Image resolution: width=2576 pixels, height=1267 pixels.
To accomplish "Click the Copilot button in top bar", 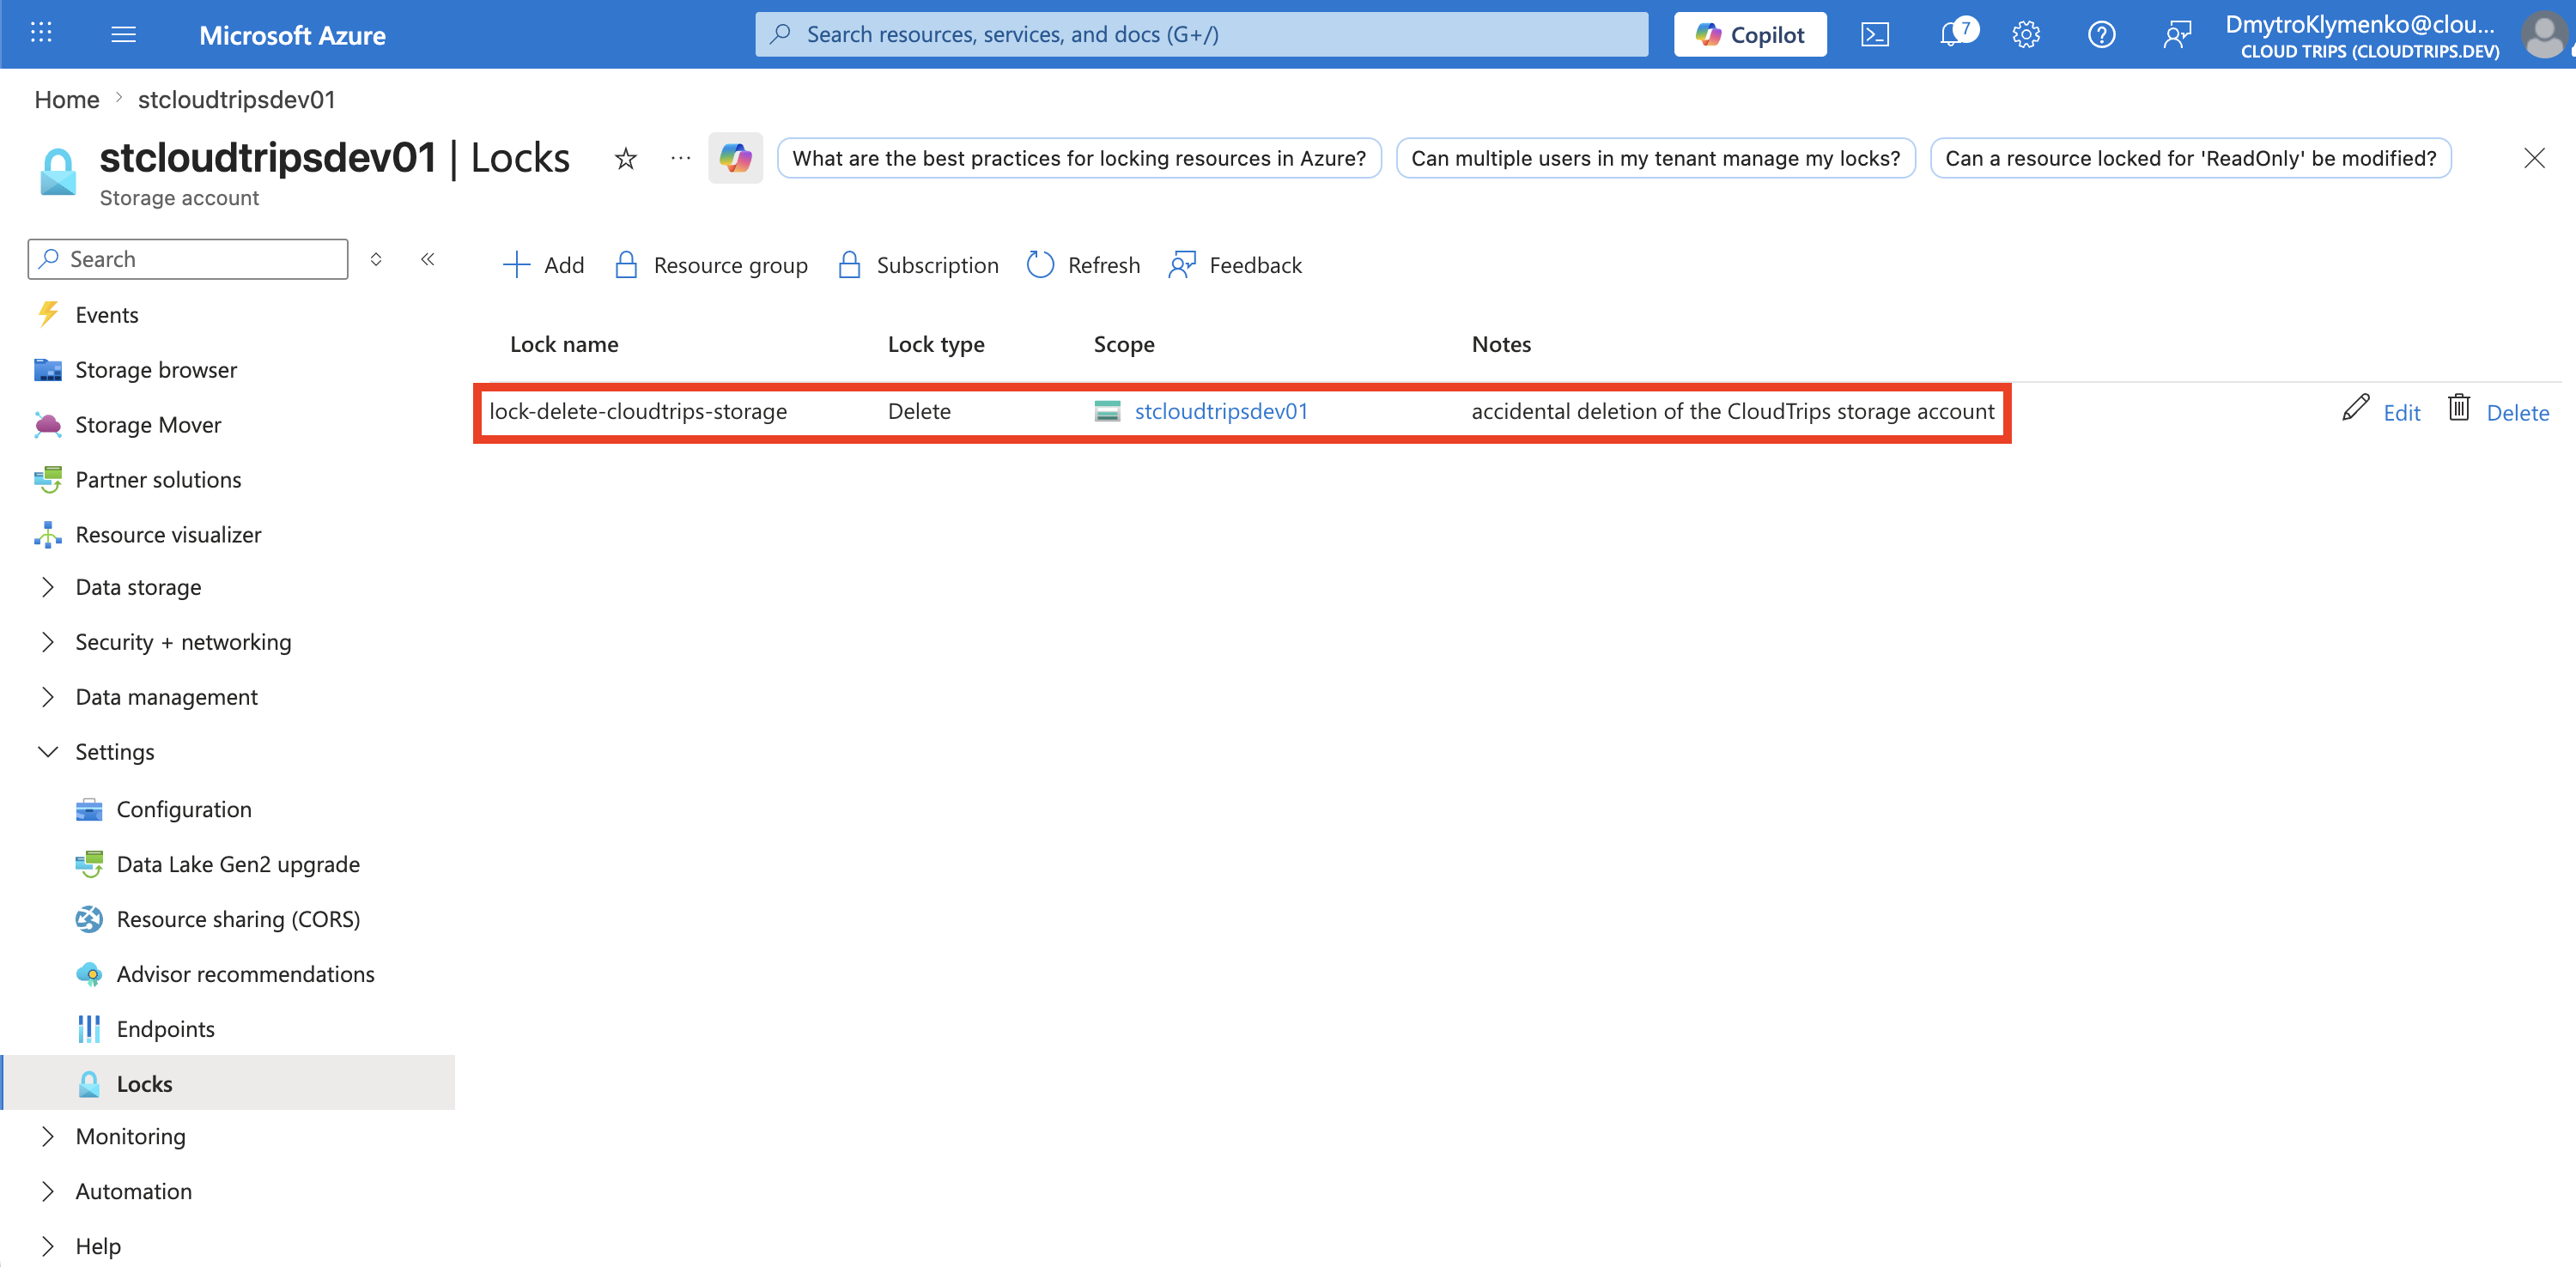I will (x=1750, y=34).
